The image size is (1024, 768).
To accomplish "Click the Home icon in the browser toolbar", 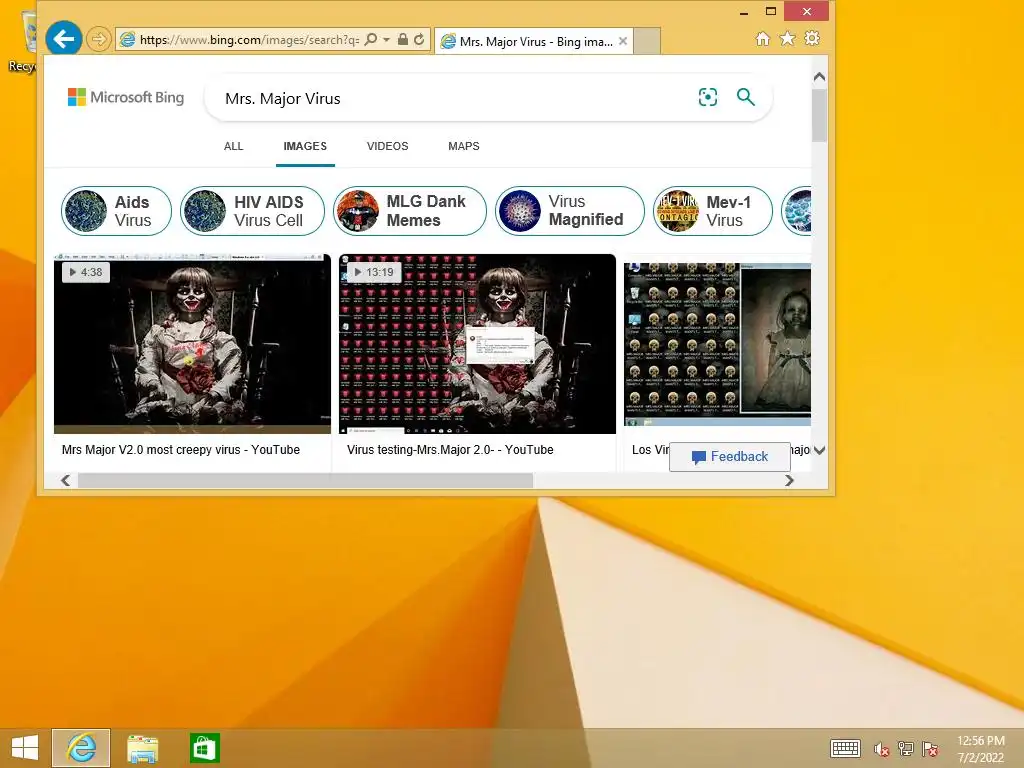I will tap(762, 39).
